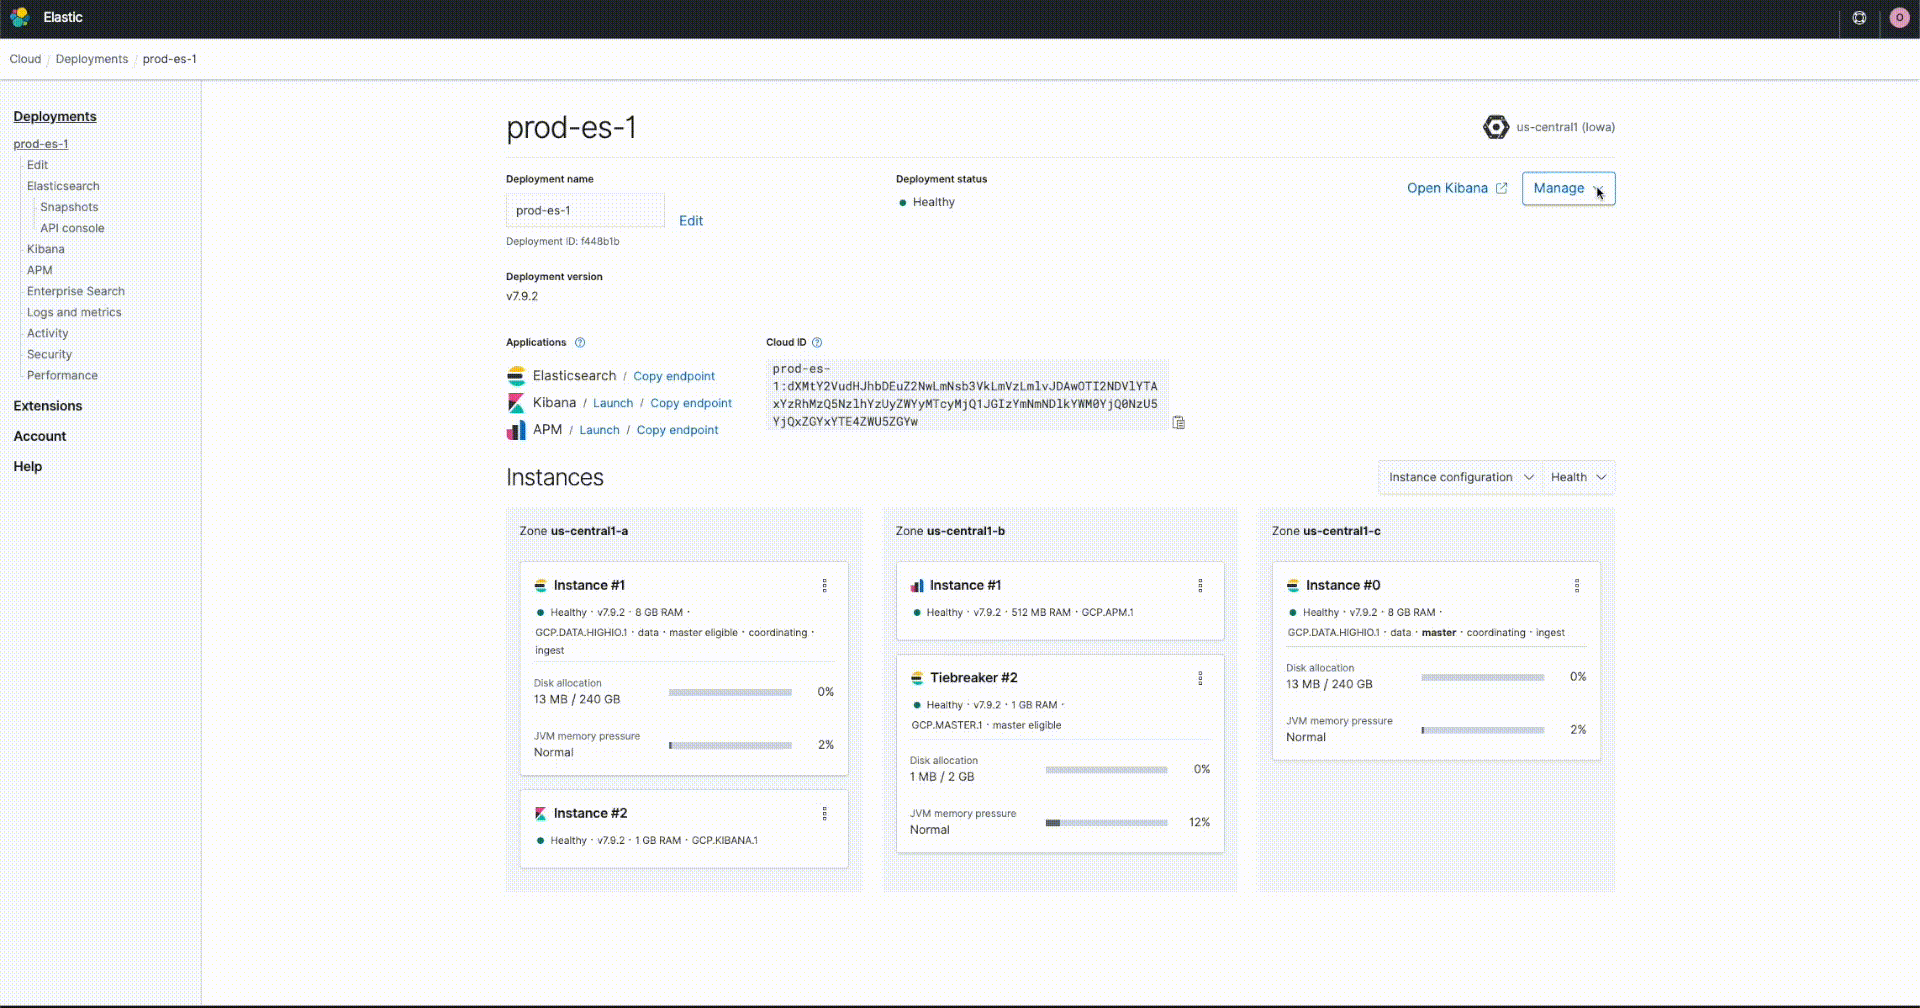This screenshot has height=1008, width=1920.
Task: Open Performance in the sidebar
Action: click(62, 375)
